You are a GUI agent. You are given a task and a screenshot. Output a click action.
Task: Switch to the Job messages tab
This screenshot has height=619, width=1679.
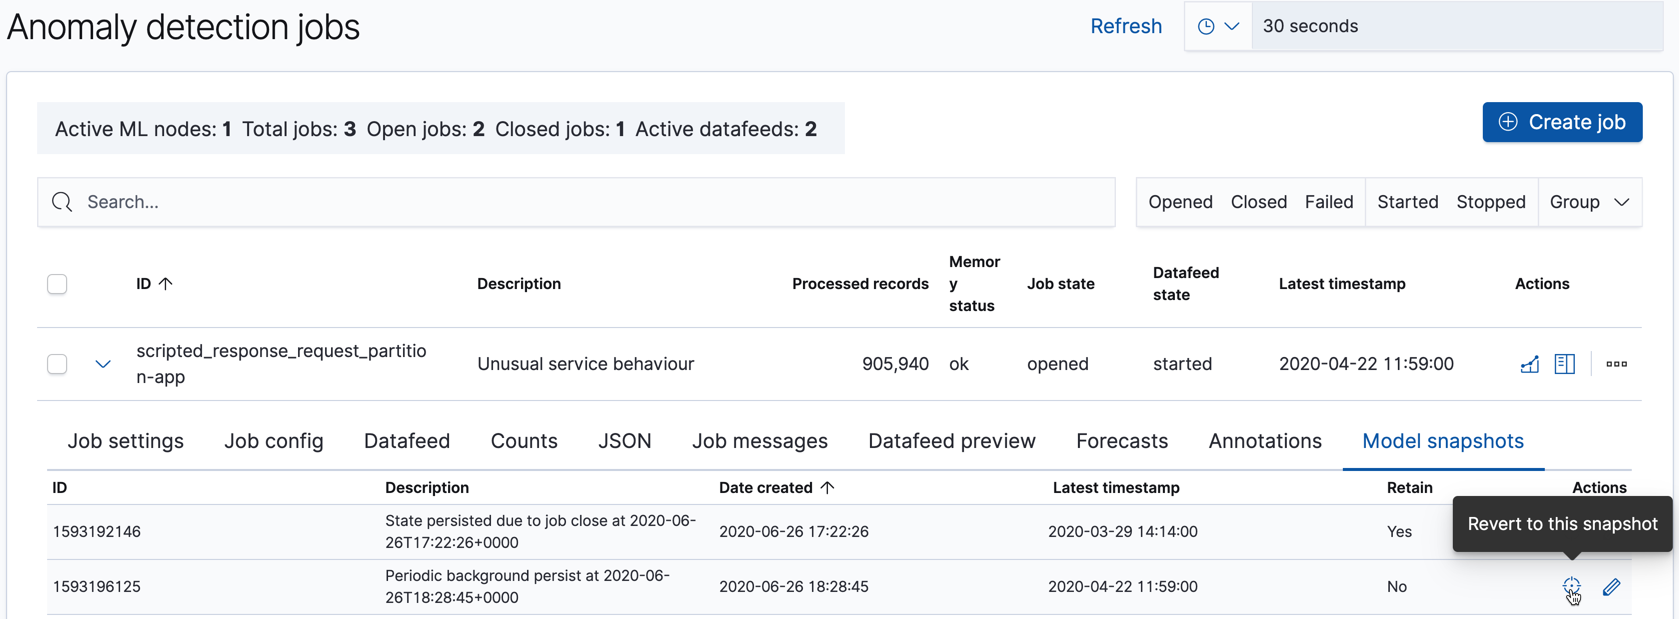tap(759, 441)
